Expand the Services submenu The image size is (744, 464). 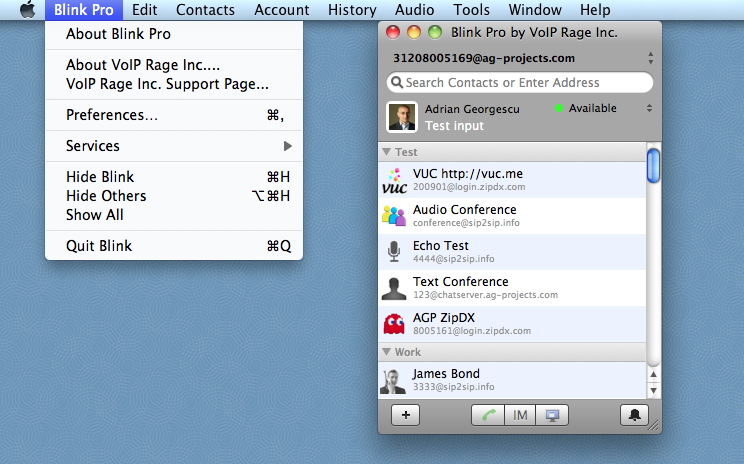point(174,146)
